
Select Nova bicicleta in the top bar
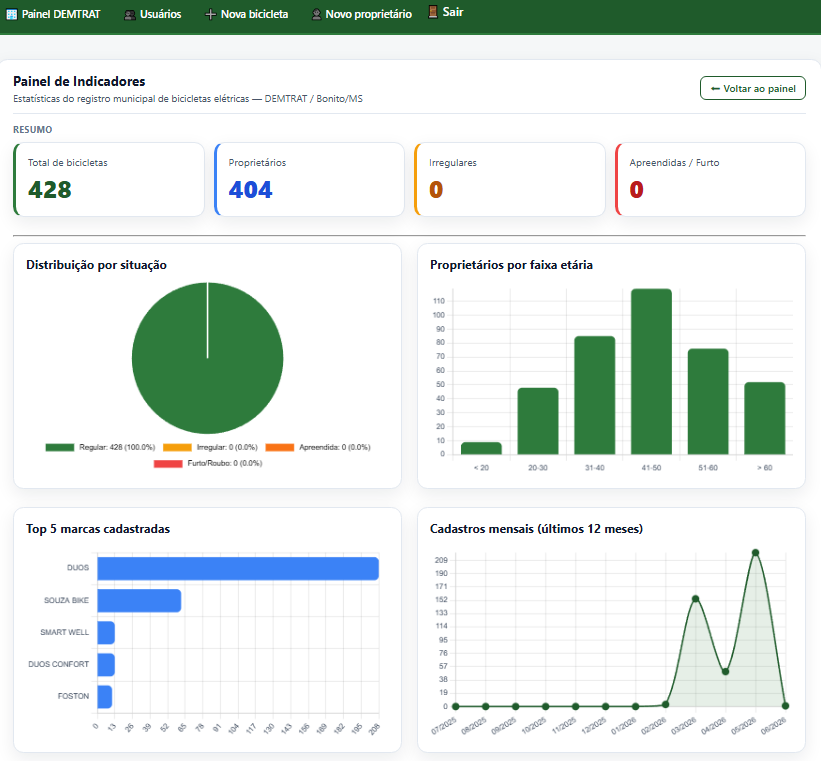[247, 15]
